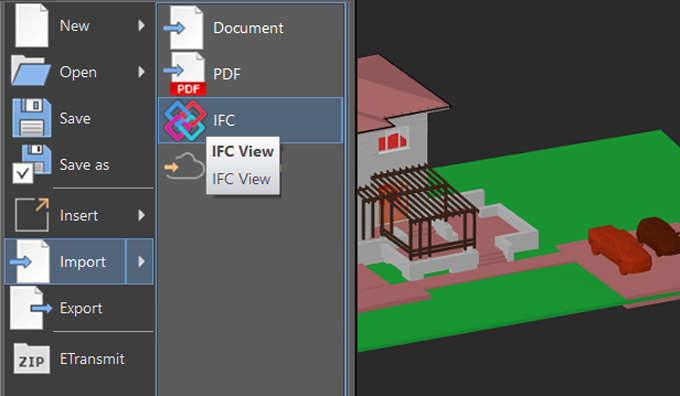Select the orange car model
680x396 pixels.
pos(619,249)
